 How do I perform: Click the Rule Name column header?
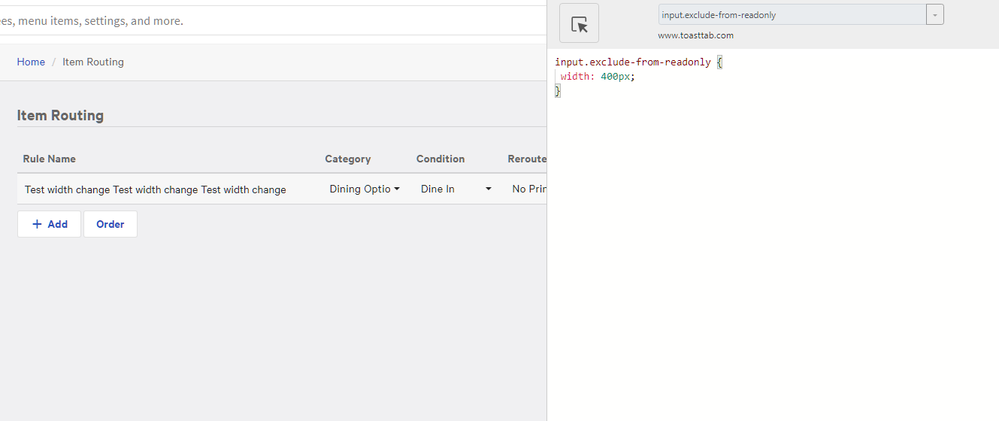click(49, 159)
